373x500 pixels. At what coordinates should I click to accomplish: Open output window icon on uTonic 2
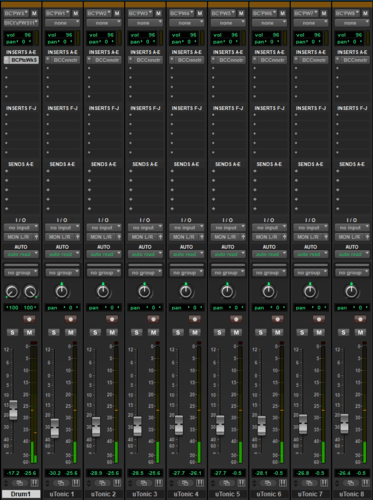point(102,483)
